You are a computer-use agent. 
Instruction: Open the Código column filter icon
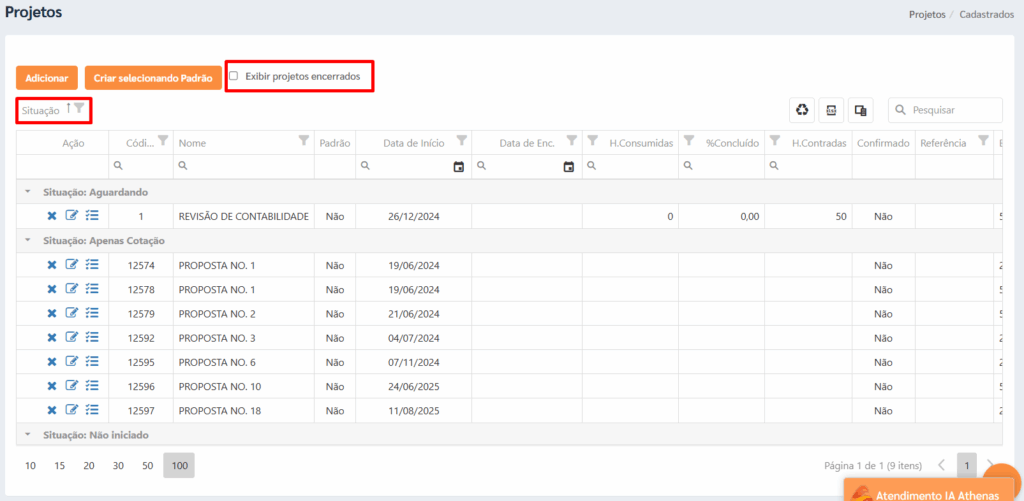(x=163, y=140)
